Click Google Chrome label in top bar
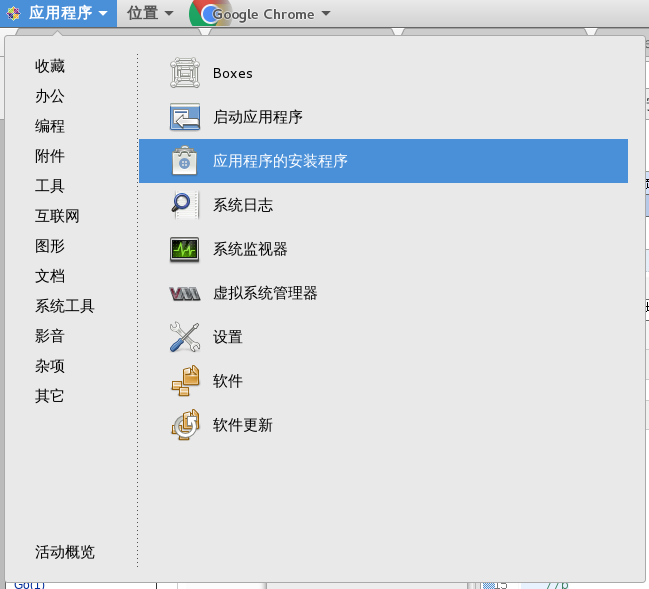 [x=263, y=14]
